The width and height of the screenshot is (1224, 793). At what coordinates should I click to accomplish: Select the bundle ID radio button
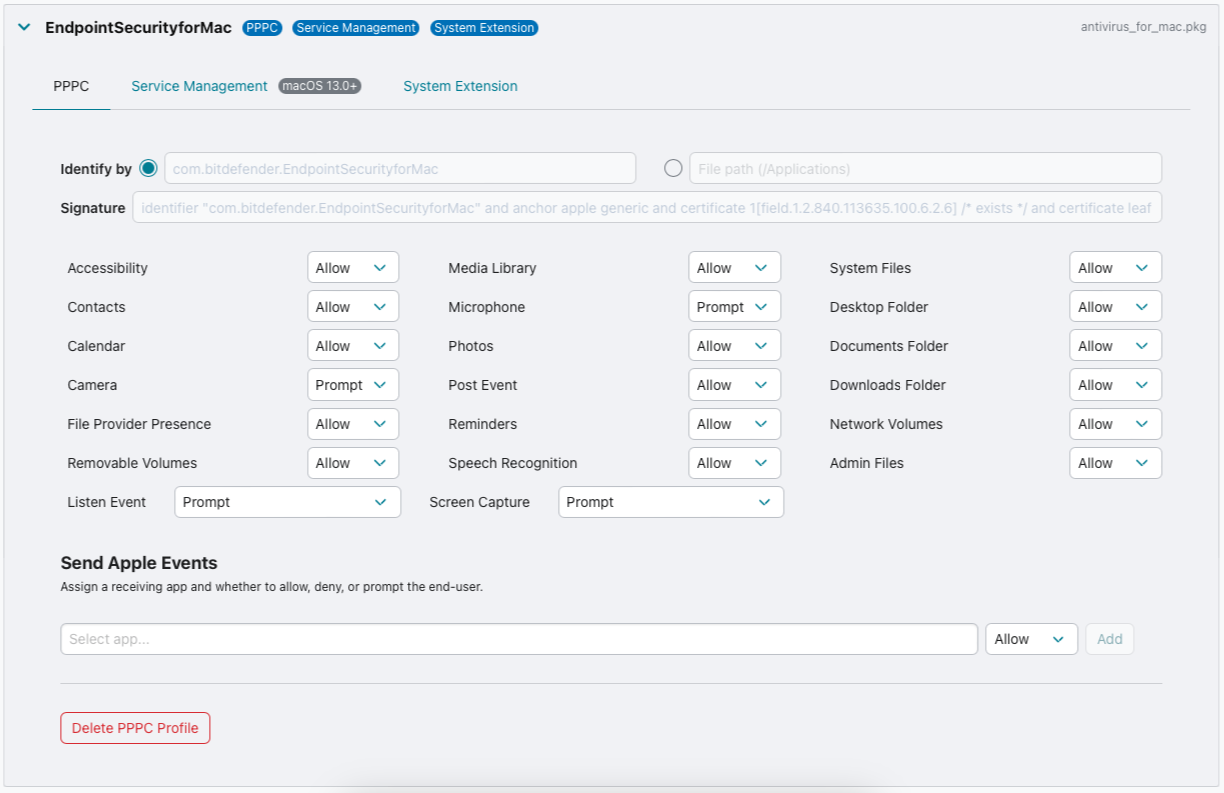(x=149, y=168)
